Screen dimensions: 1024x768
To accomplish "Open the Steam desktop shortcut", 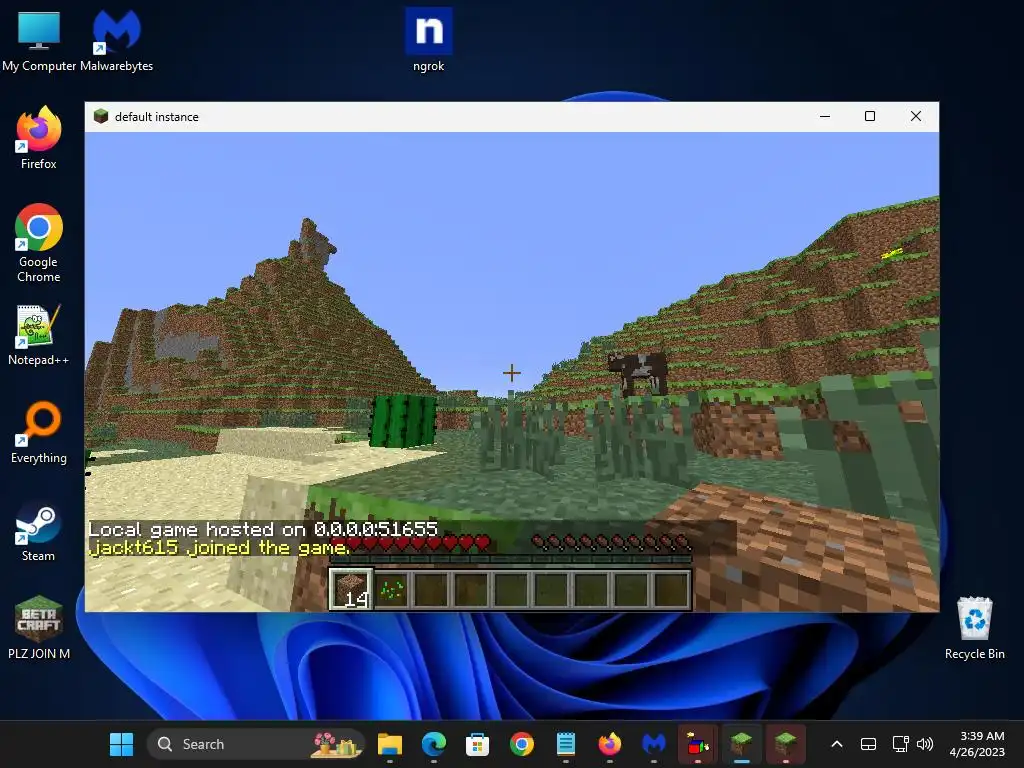I will point(39,531).
